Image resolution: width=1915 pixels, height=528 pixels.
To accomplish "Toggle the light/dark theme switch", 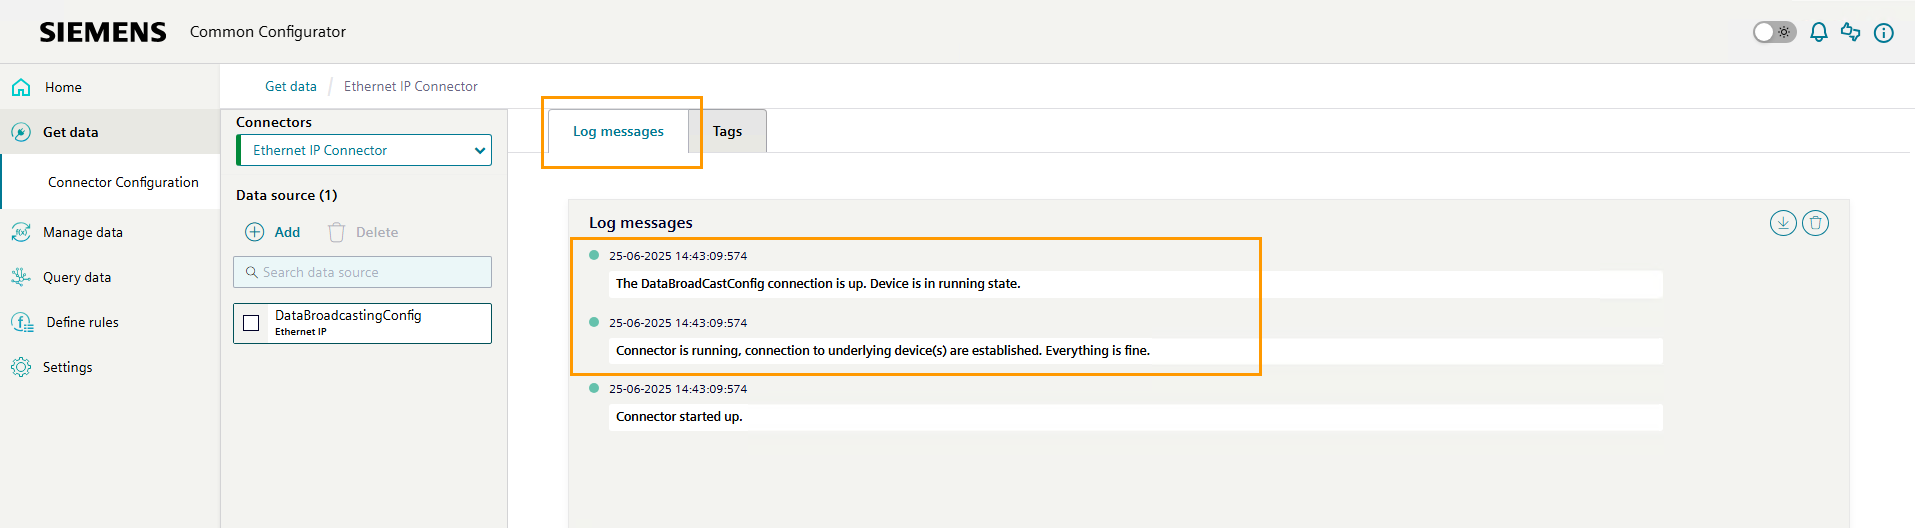I will click(x=1774, y=32).
